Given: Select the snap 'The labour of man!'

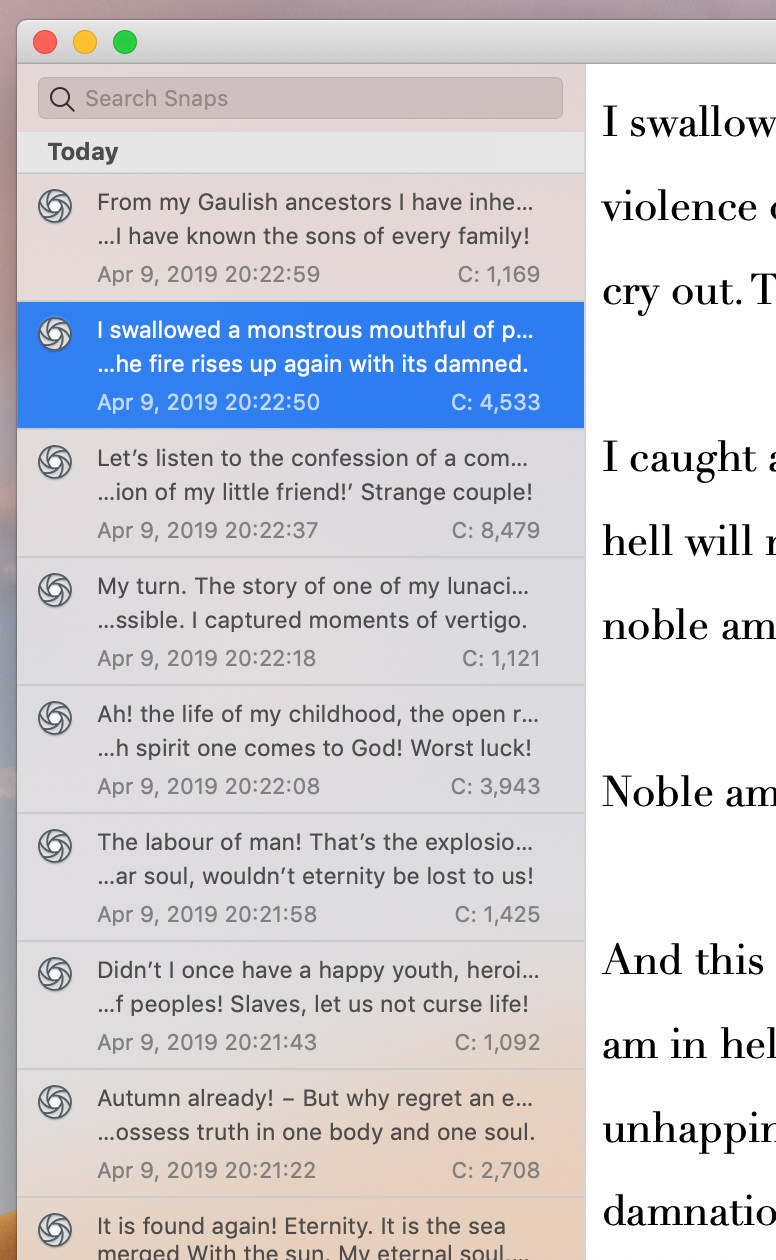Looking at the screenshot, I should (316, 878).
